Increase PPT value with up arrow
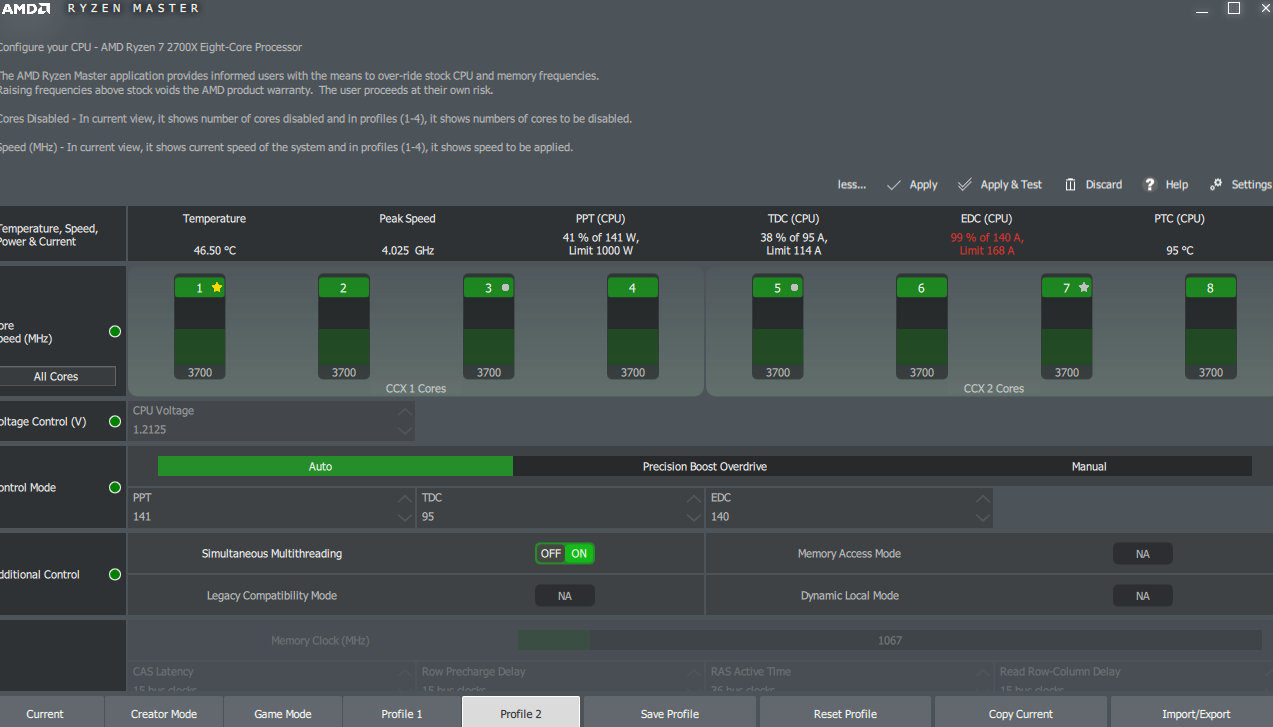Image resolution: width=1273 pixels, height=727 pixels. (404, 498)
